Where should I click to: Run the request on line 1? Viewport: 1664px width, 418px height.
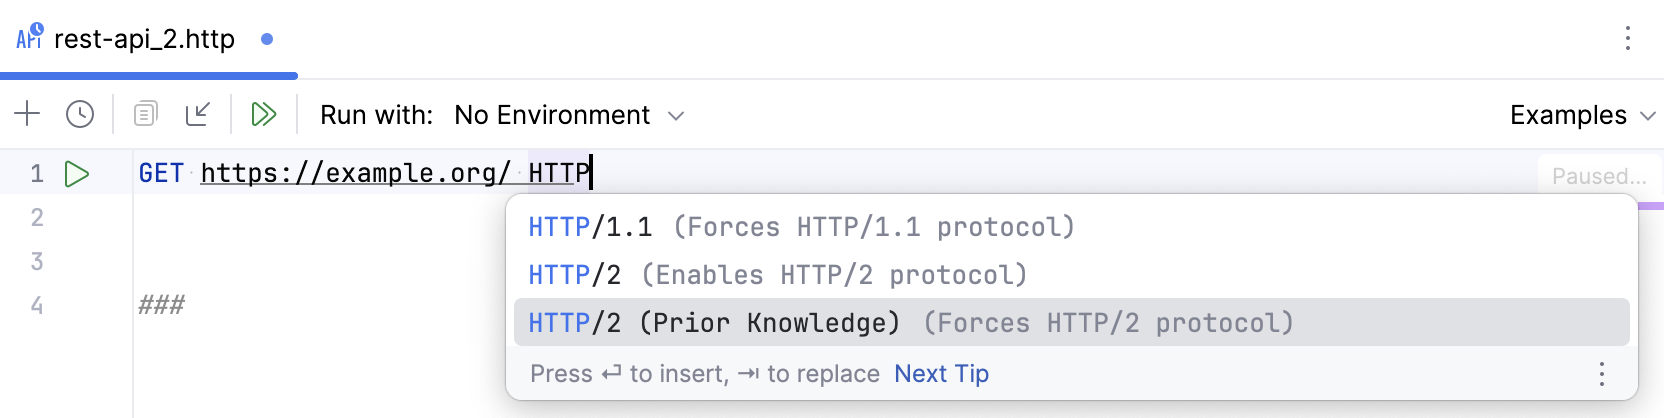point(77,174)
